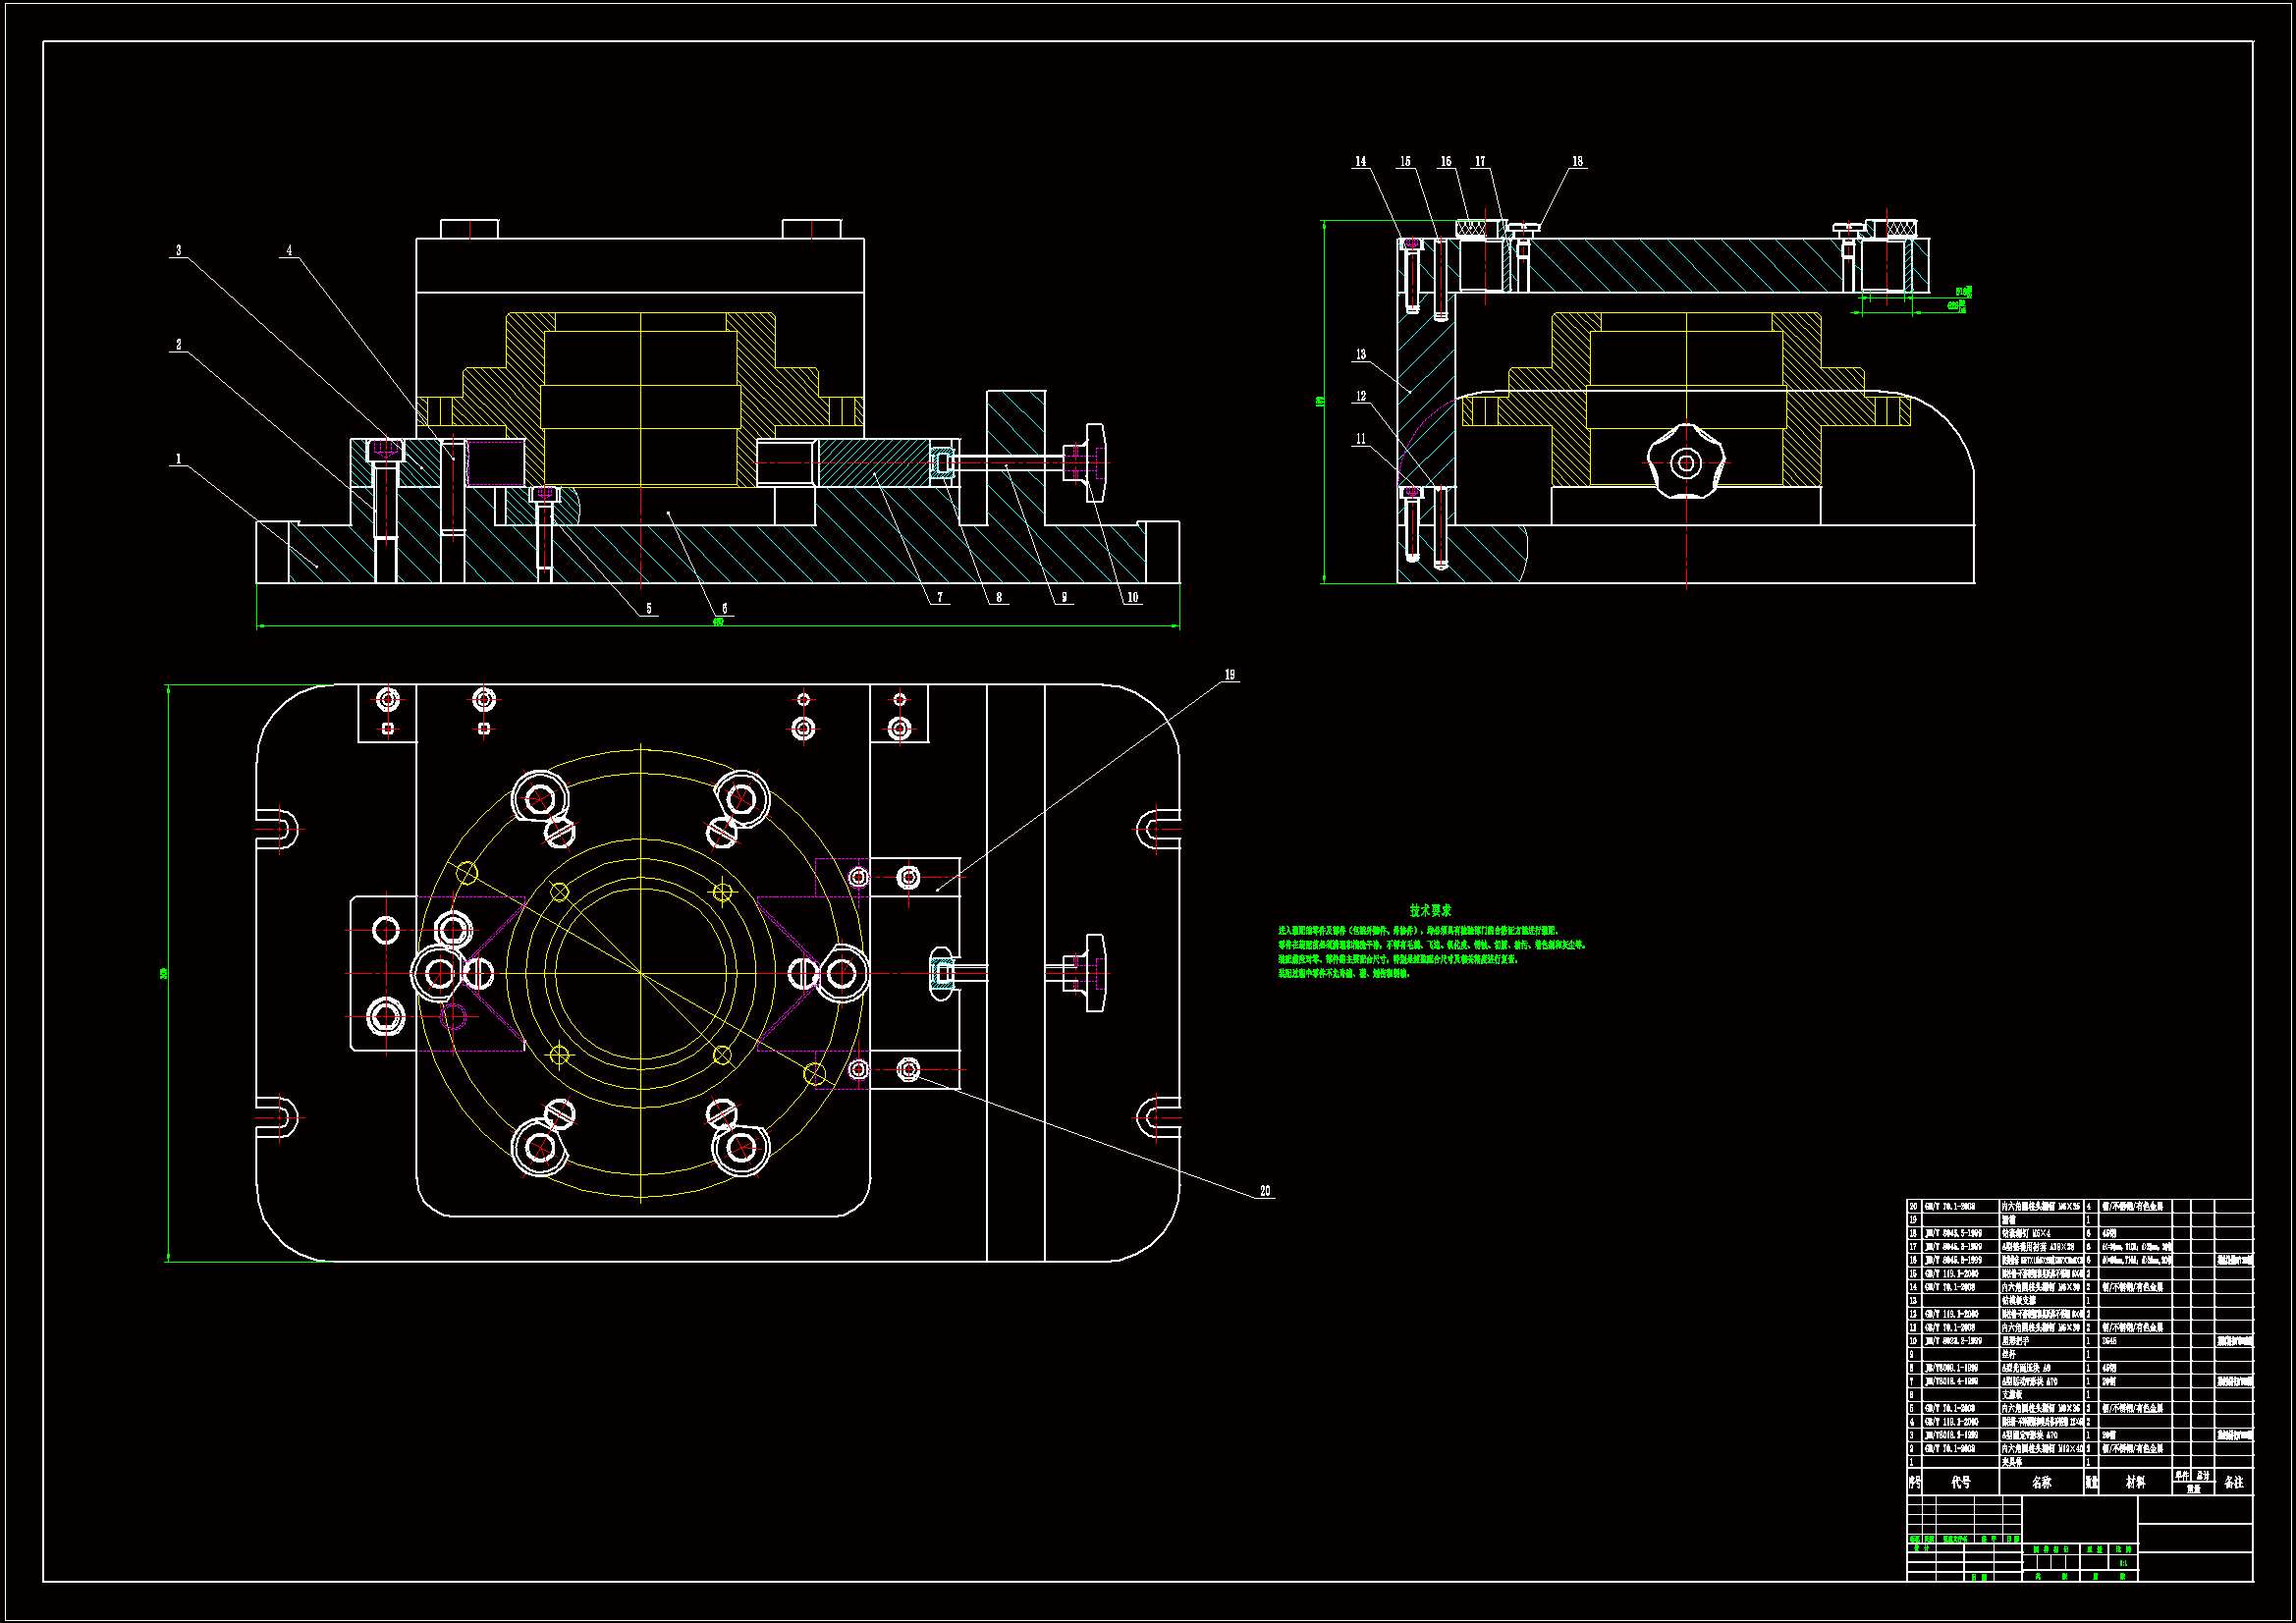Viewport: 2296px width, 1623px height.
Task: Select callout number 13 in side view
Action: coord(1360,355)
